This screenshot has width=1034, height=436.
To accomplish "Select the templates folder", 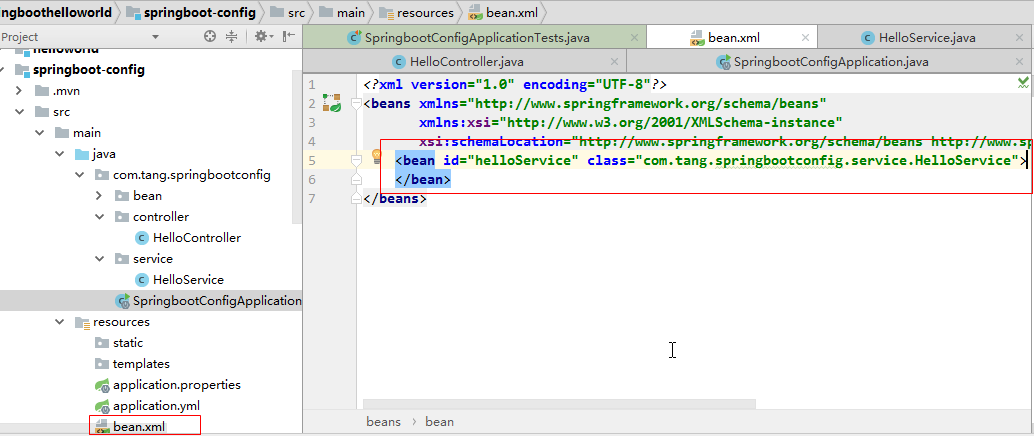I will click(x=133, y=364).
